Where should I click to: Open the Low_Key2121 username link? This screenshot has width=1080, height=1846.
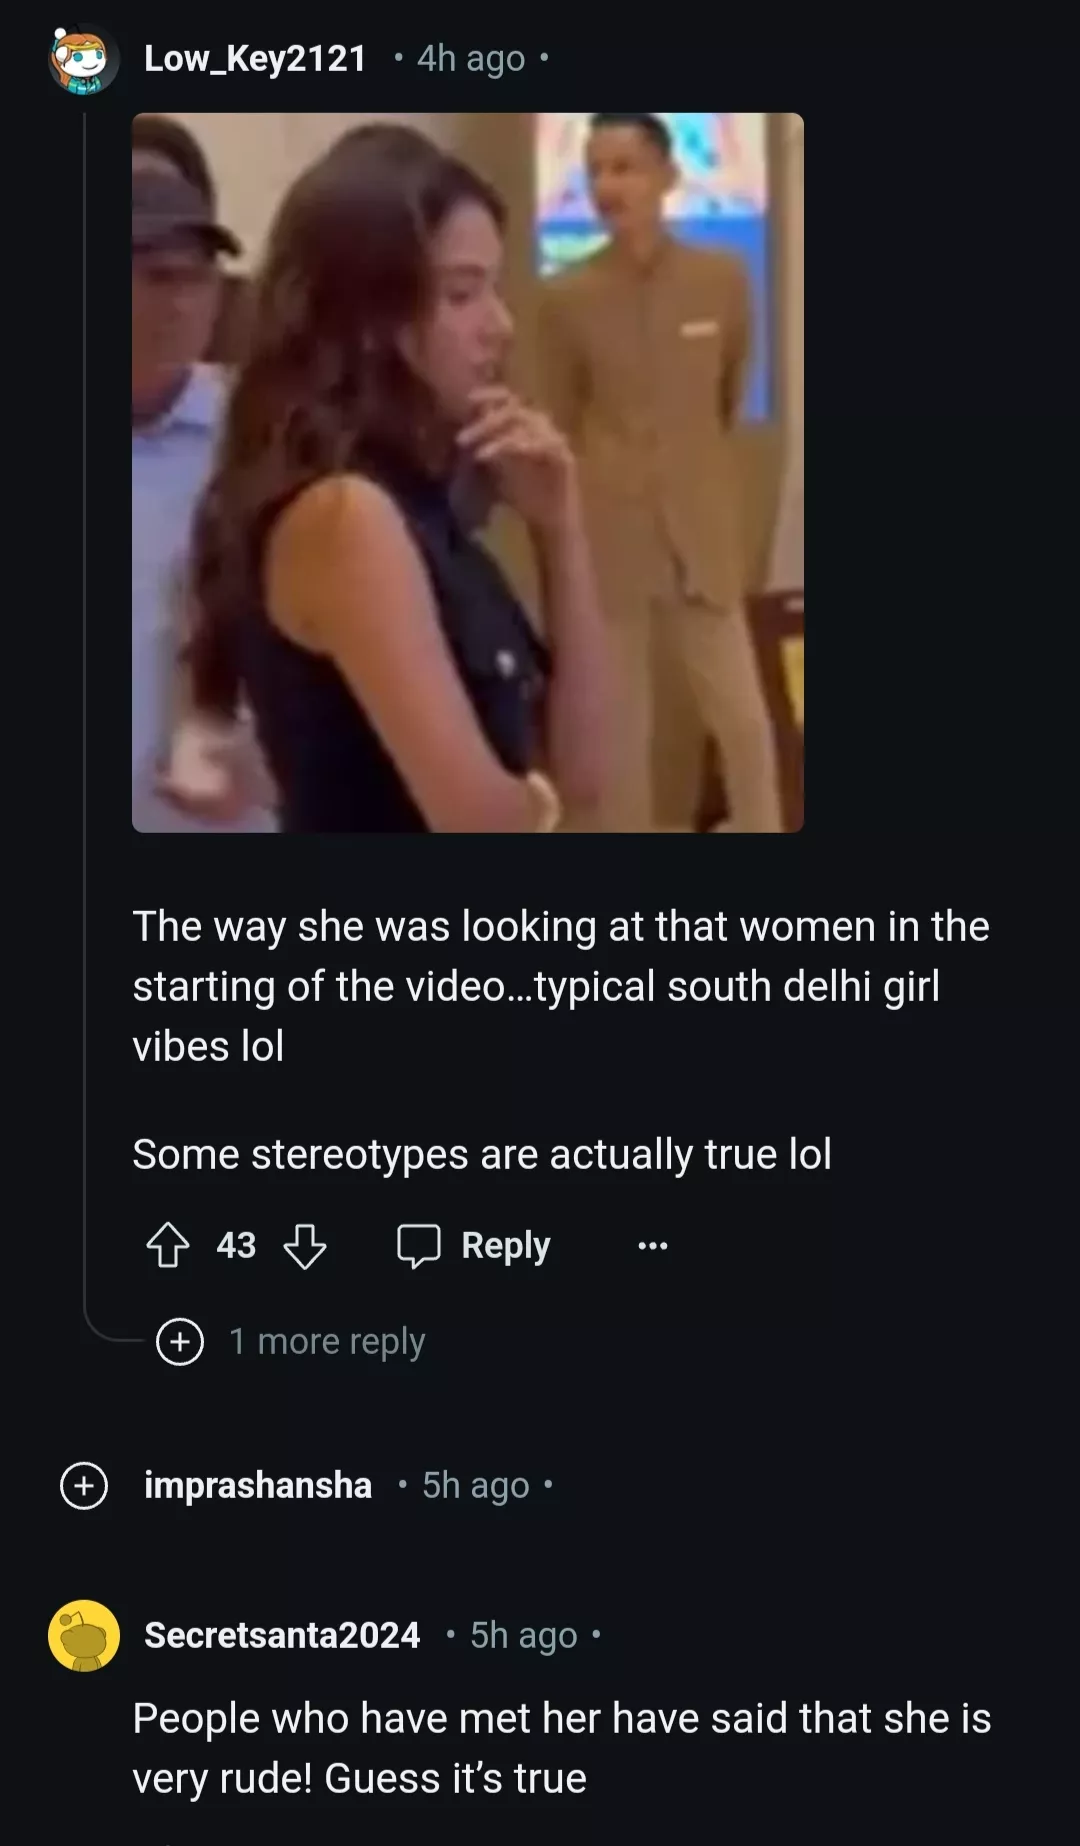[255, 59]
